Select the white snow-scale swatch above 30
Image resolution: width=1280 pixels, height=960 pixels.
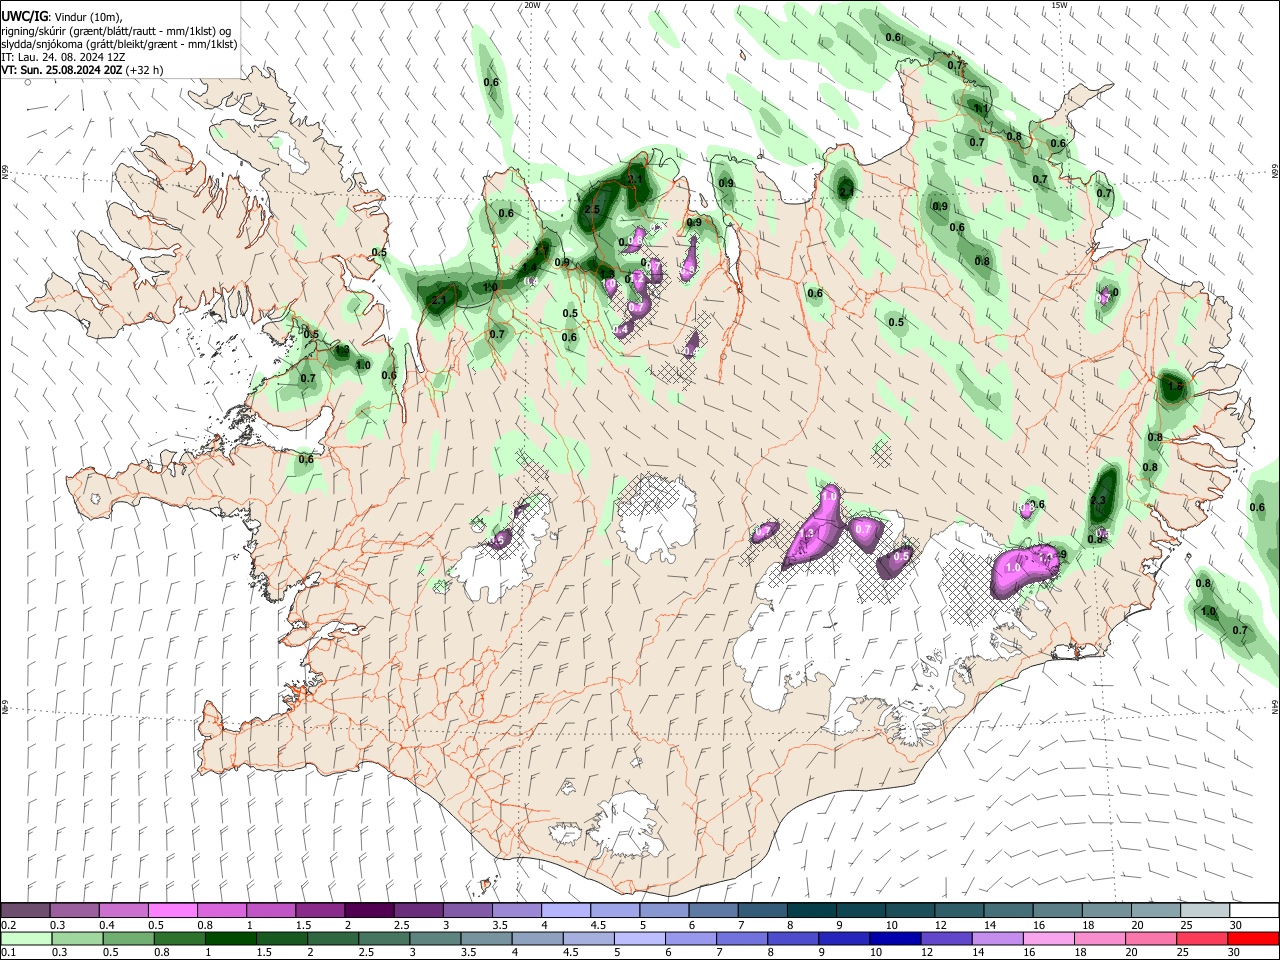coord(1253,911)
